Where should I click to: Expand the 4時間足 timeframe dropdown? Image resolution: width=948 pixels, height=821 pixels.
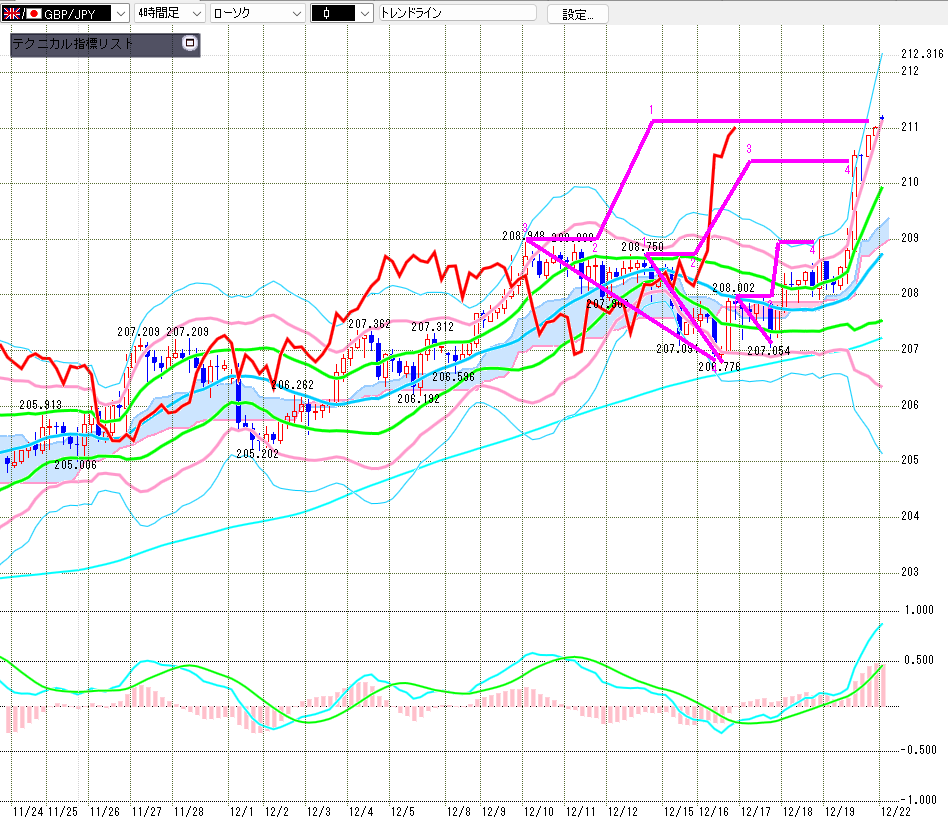[x=195, y=13]
